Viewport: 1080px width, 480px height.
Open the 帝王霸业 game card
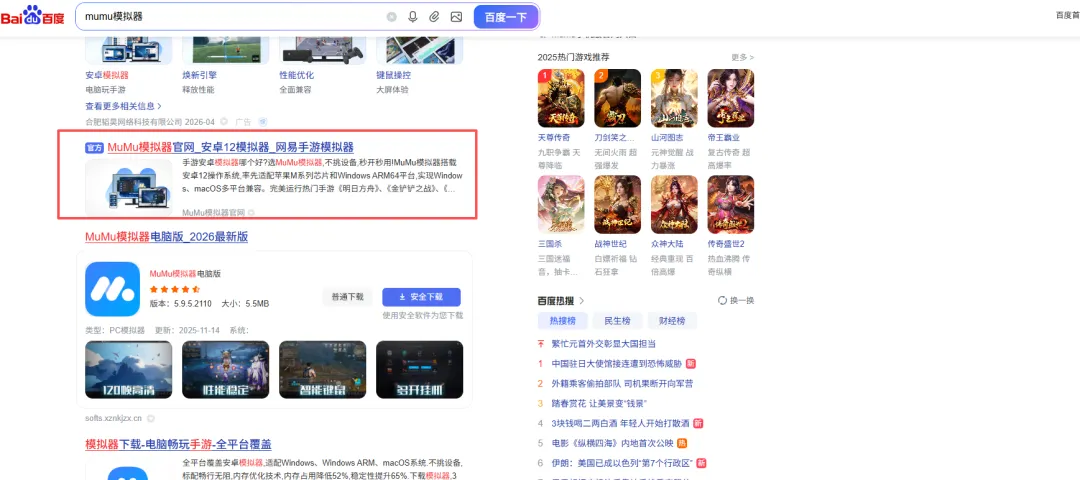point(731,98)
